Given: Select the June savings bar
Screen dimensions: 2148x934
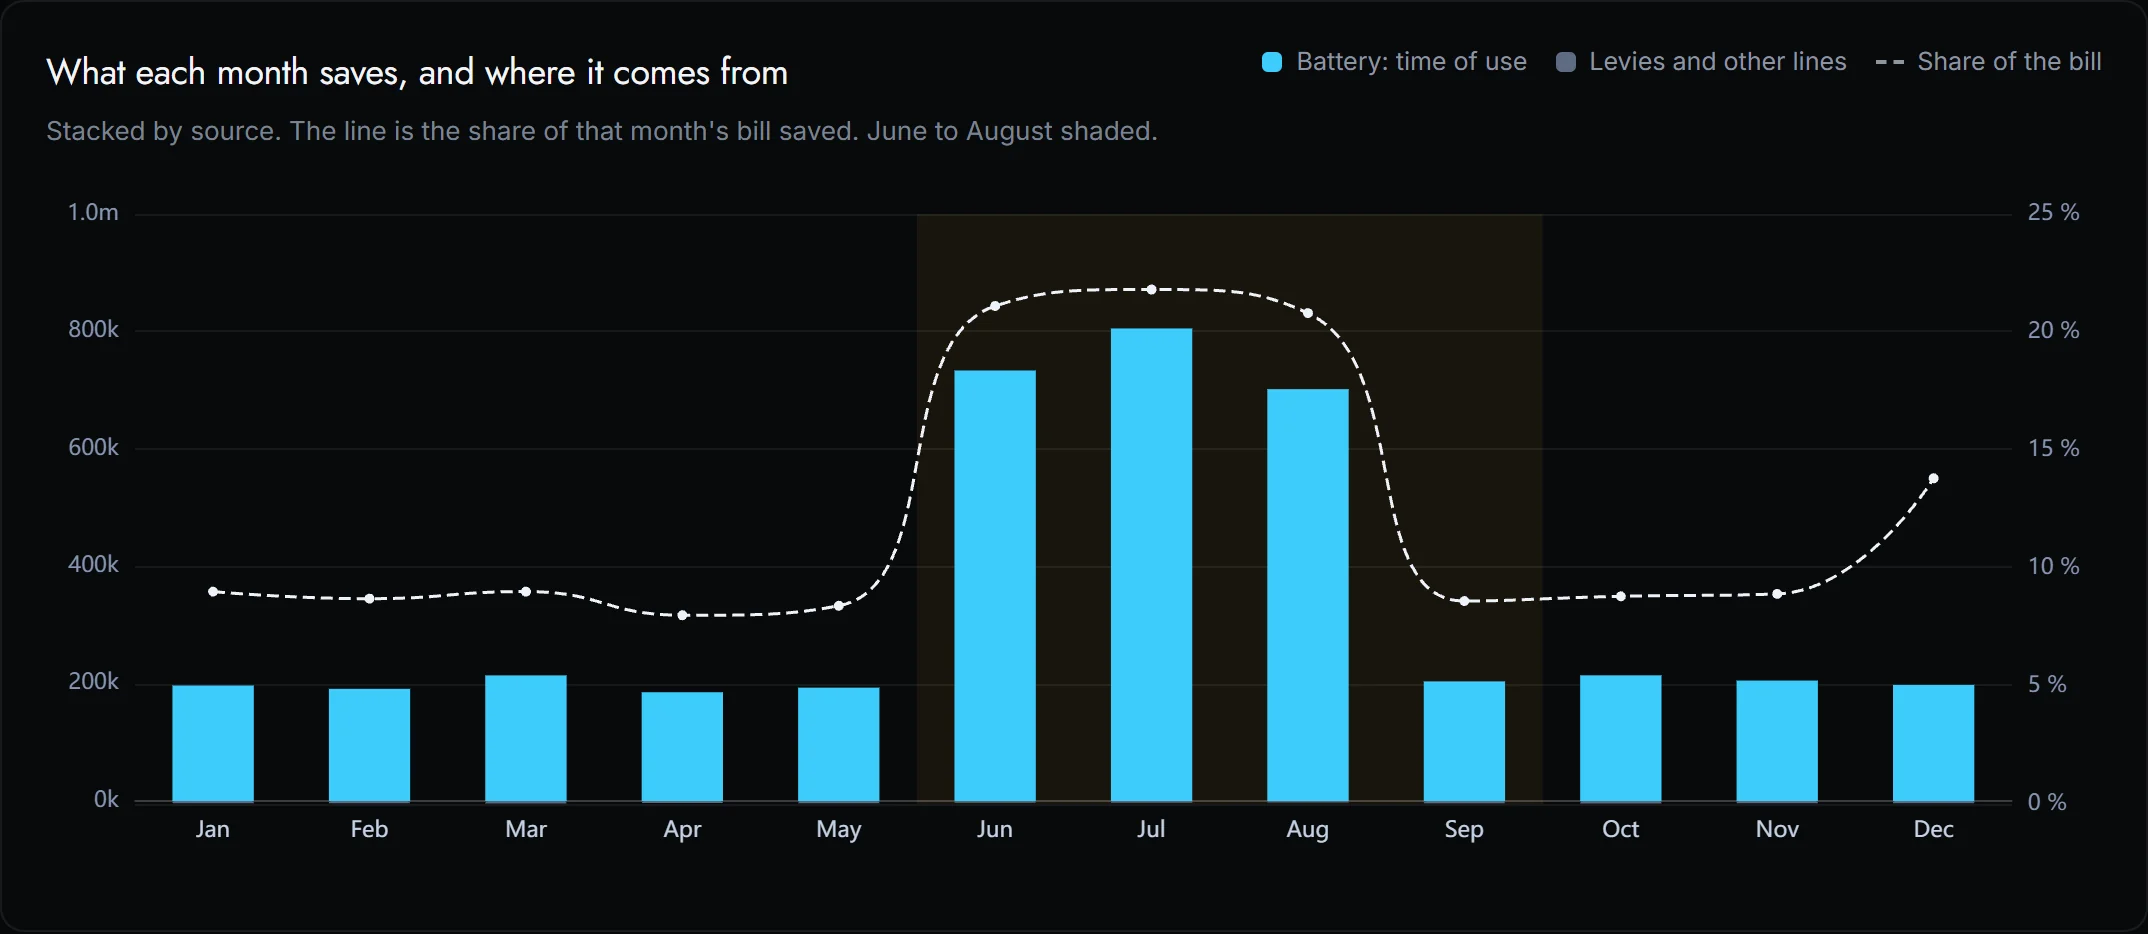Looking at the screenshot, I should 995,586.
